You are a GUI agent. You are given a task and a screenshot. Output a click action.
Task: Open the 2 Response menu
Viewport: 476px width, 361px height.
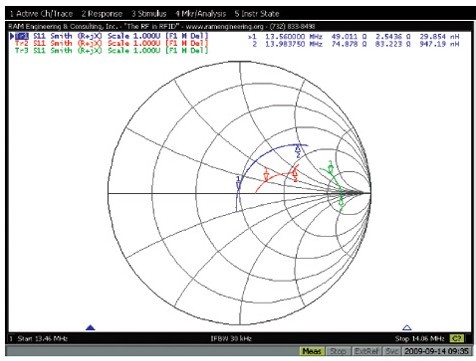(102, 14)
